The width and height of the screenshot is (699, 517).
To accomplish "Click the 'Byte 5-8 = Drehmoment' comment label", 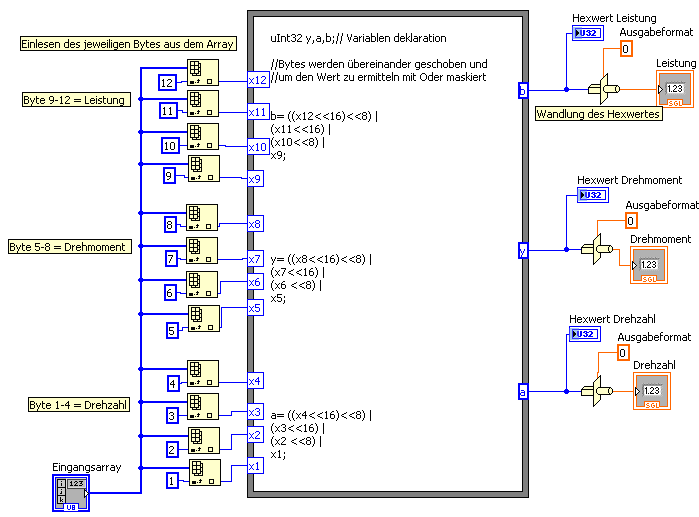I will [70, 246].
